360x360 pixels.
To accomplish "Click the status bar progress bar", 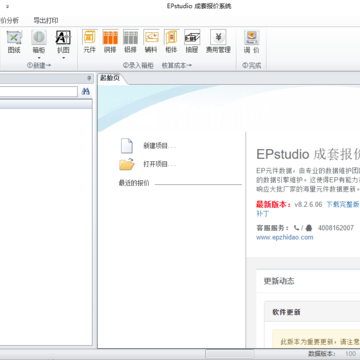I will point(230,354).
